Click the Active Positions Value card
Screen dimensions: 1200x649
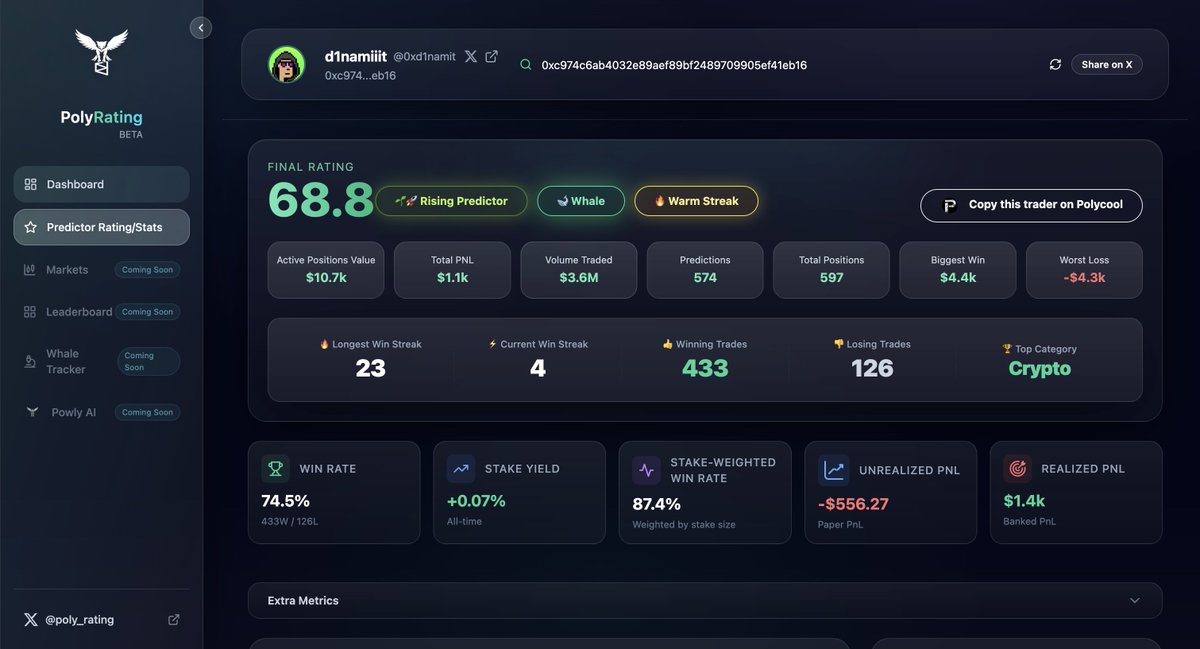[326, 270]
